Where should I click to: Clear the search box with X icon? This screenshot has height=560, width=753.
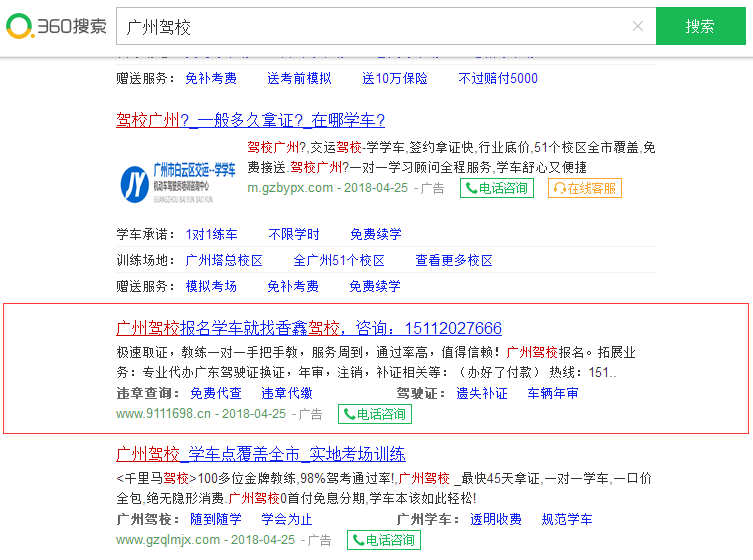638,27
